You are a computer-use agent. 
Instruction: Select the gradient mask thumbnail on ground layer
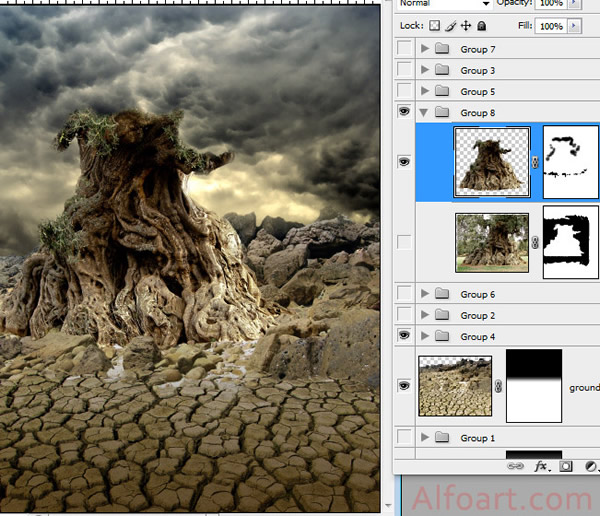[x=534, y=385]
